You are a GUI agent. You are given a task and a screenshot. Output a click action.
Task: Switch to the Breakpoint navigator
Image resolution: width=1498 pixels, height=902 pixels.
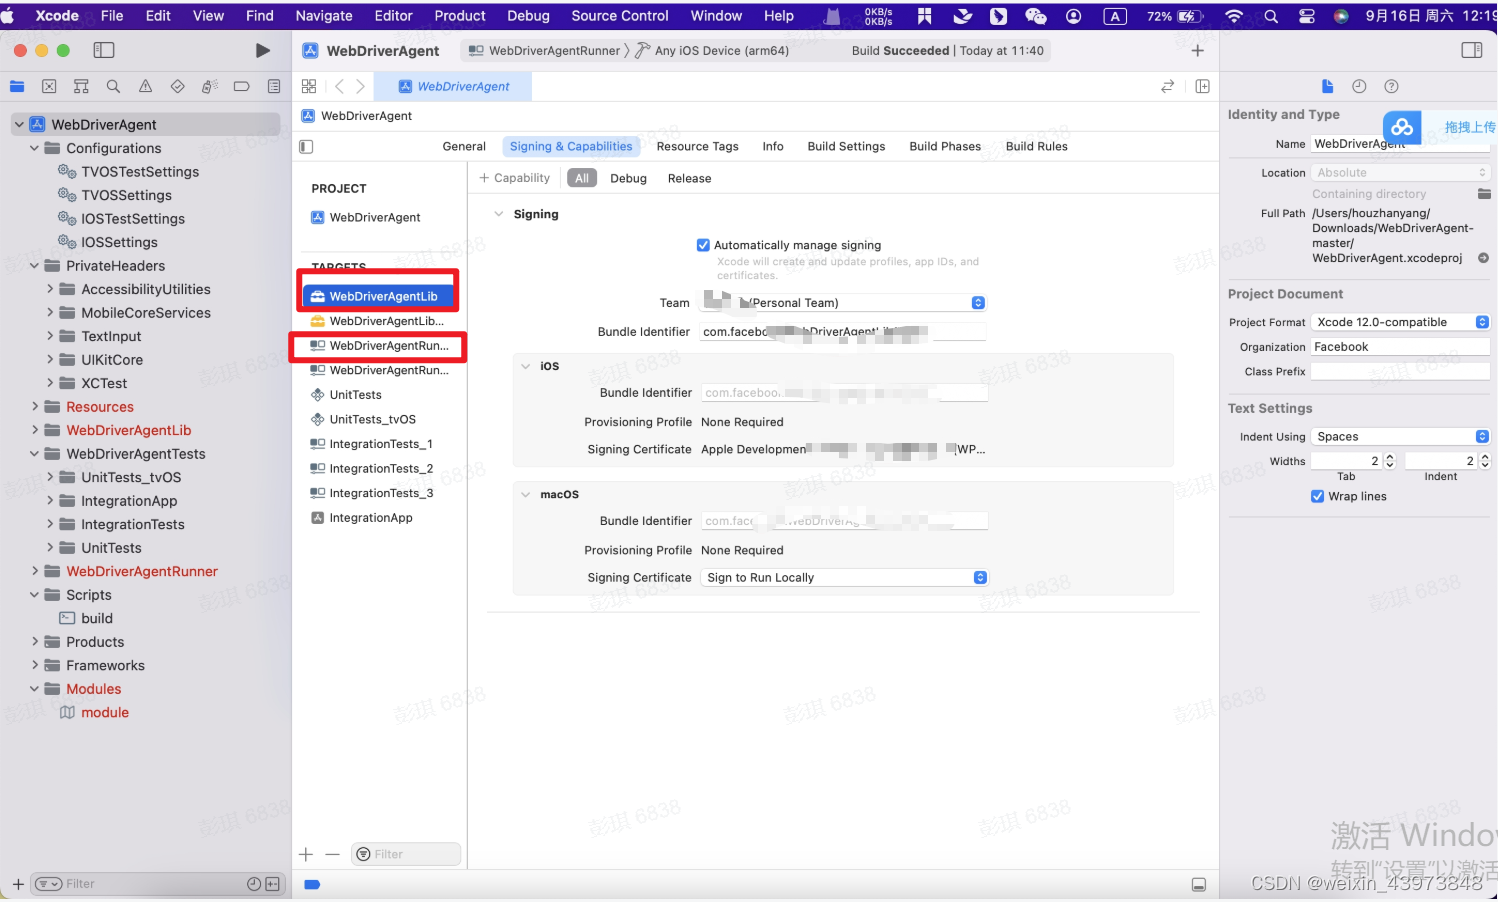(x=242, y=86)
